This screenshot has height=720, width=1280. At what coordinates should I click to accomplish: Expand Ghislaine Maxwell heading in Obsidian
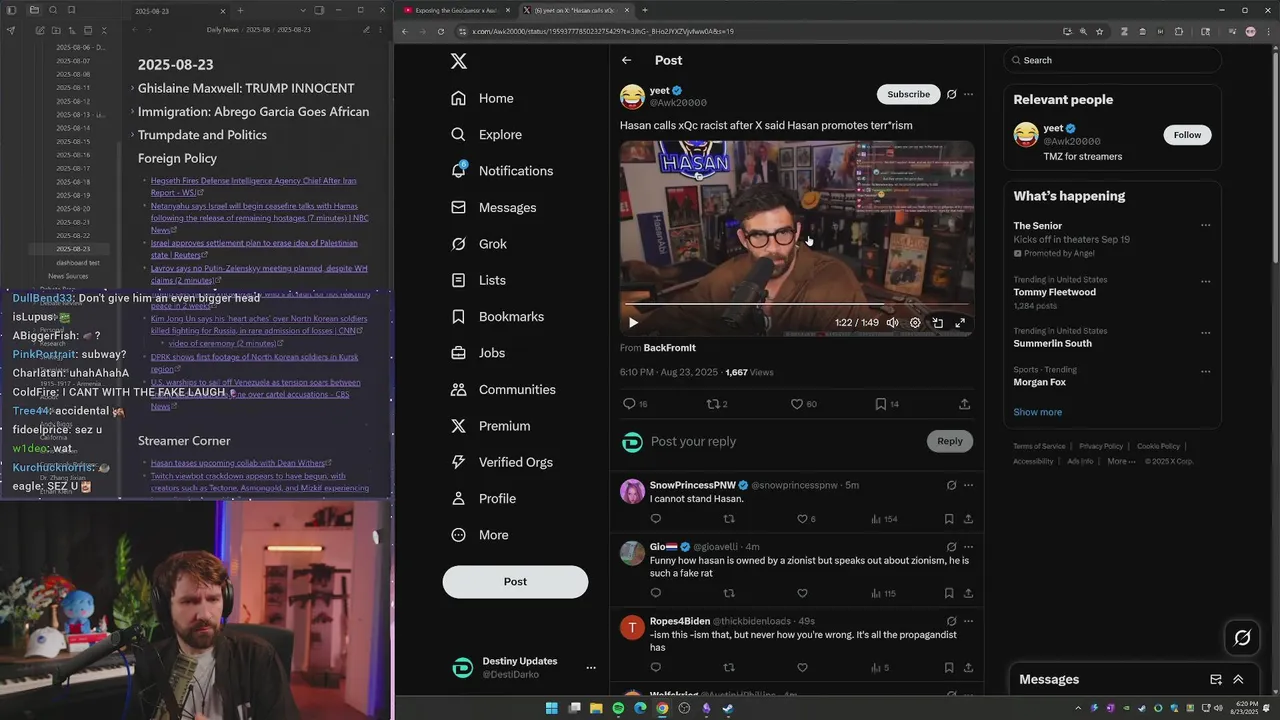click(x=132, y=88)
